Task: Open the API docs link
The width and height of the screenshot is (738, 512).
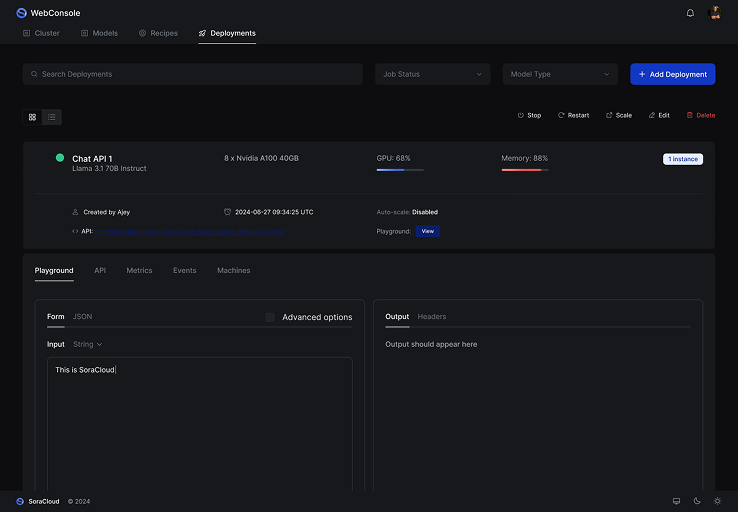Action: (189, 232)
